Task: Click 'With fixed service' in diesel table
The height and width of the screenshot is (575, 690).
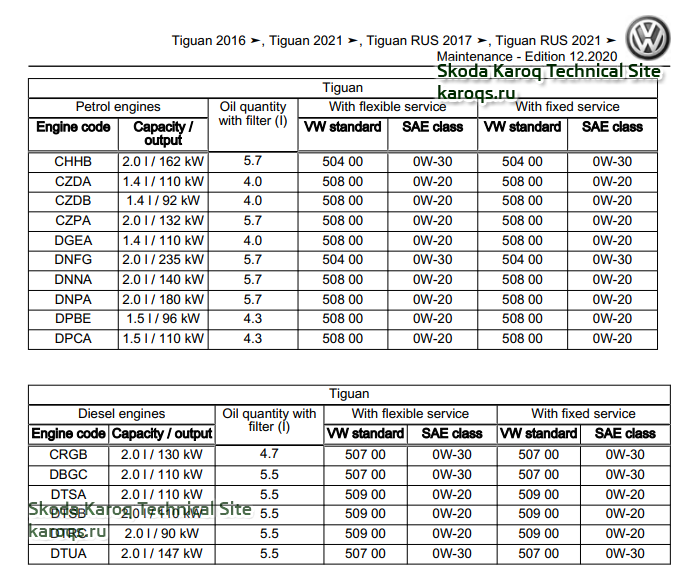Action: click(x=583, y=414)
